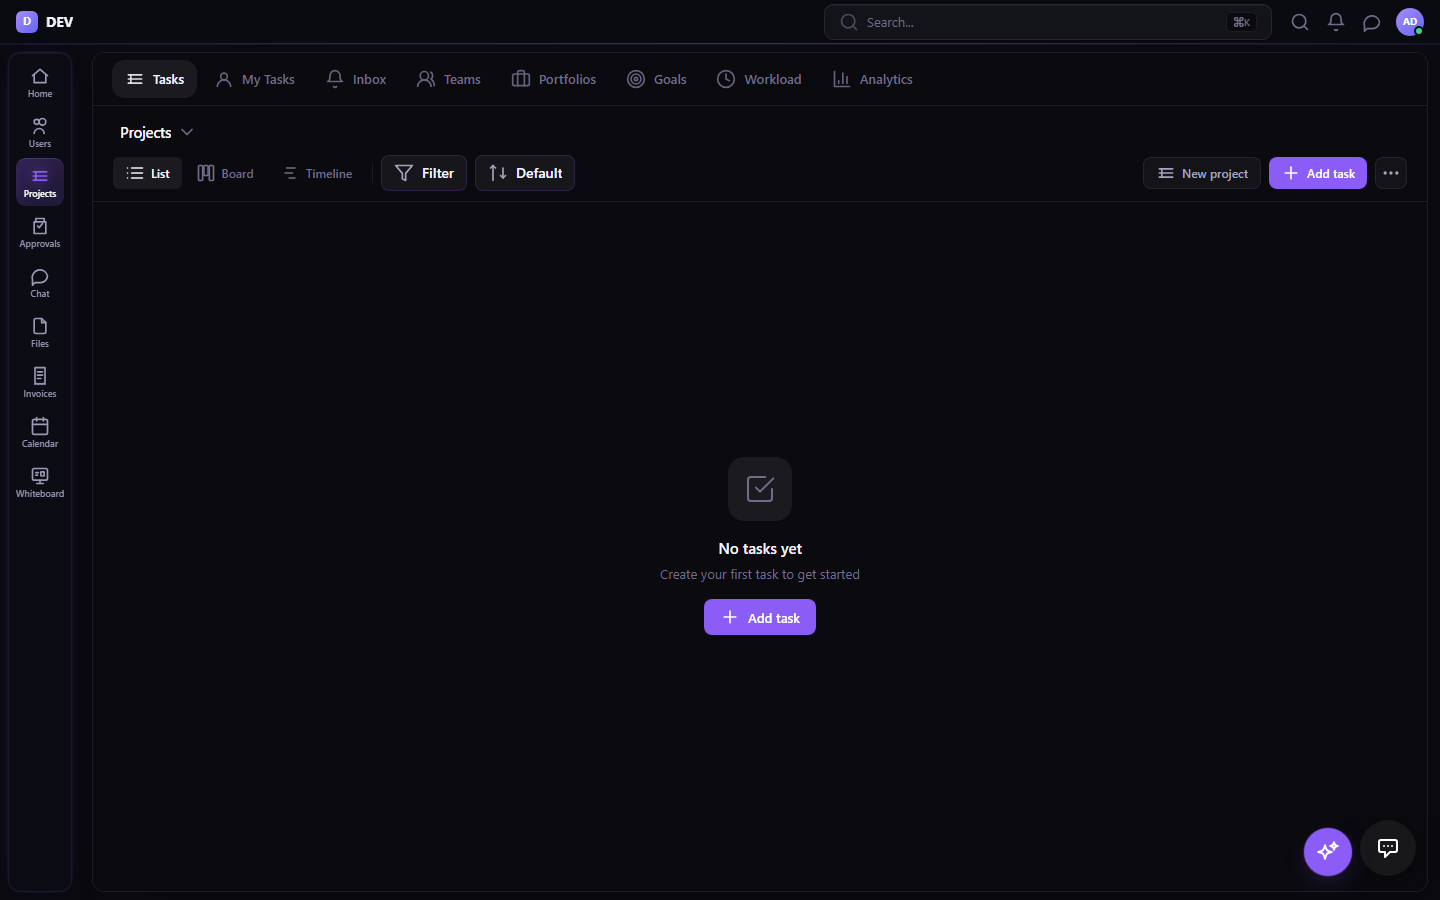Expand the Projects dropdown chevron

[187, 132]
